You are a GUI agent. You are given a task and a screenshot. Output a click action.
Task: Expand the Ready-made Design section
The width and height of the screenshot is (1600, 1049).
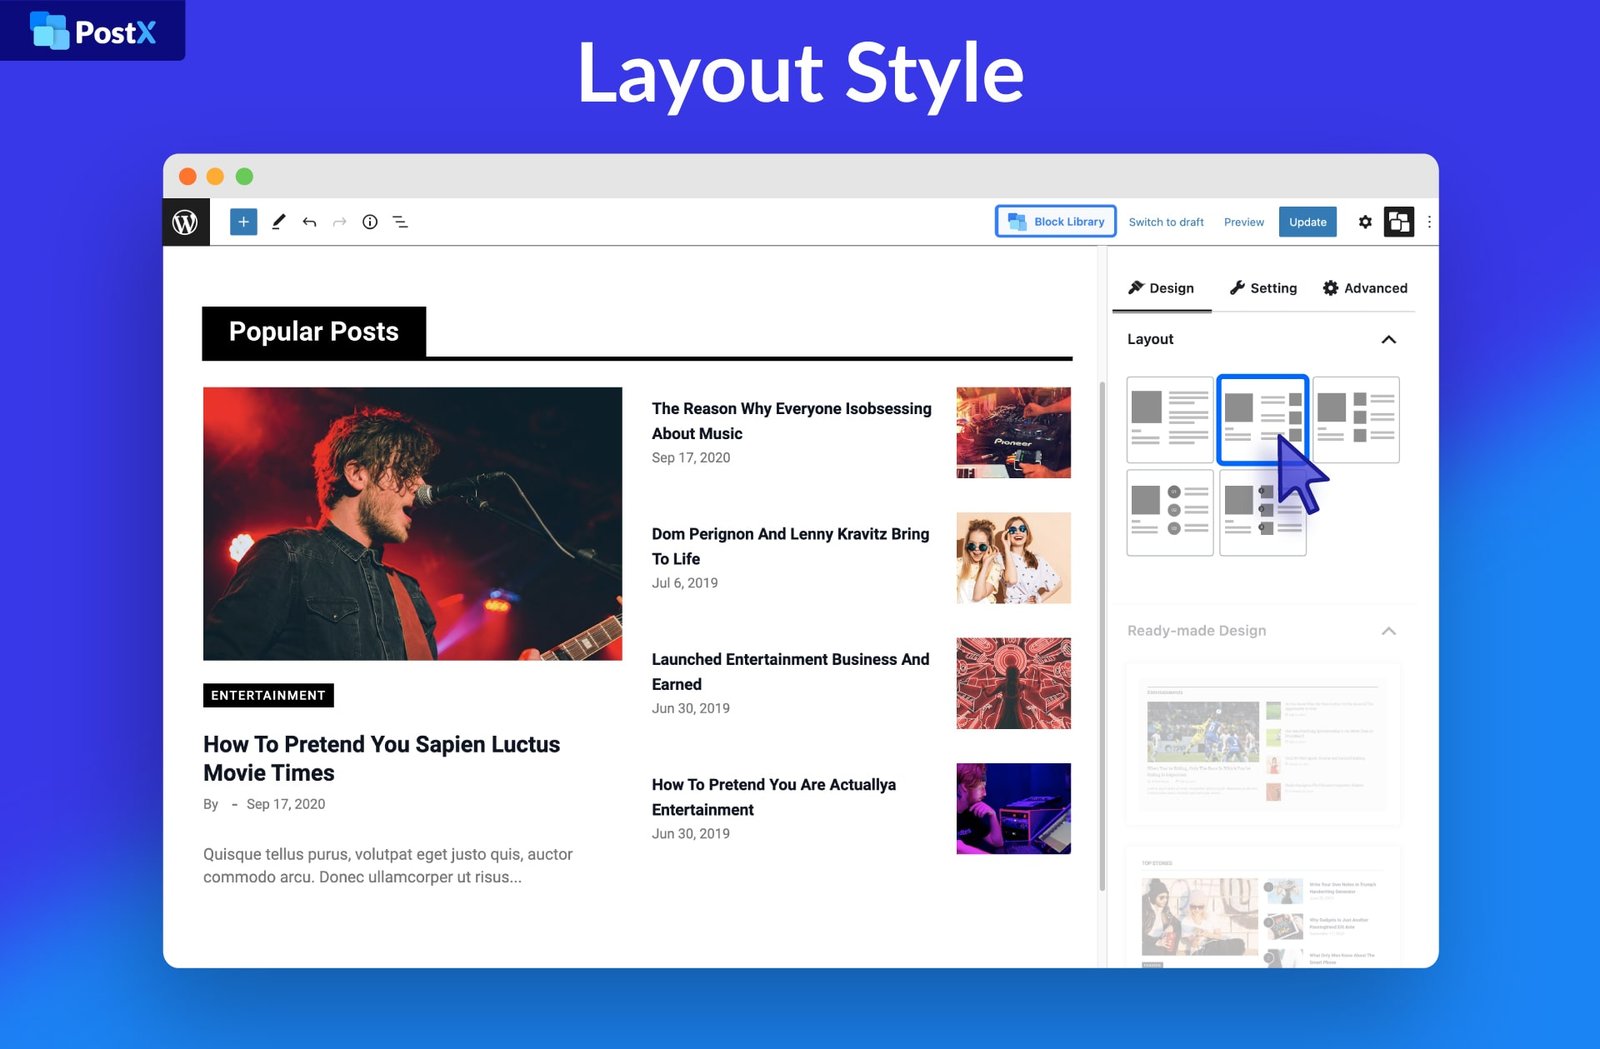1389,631
